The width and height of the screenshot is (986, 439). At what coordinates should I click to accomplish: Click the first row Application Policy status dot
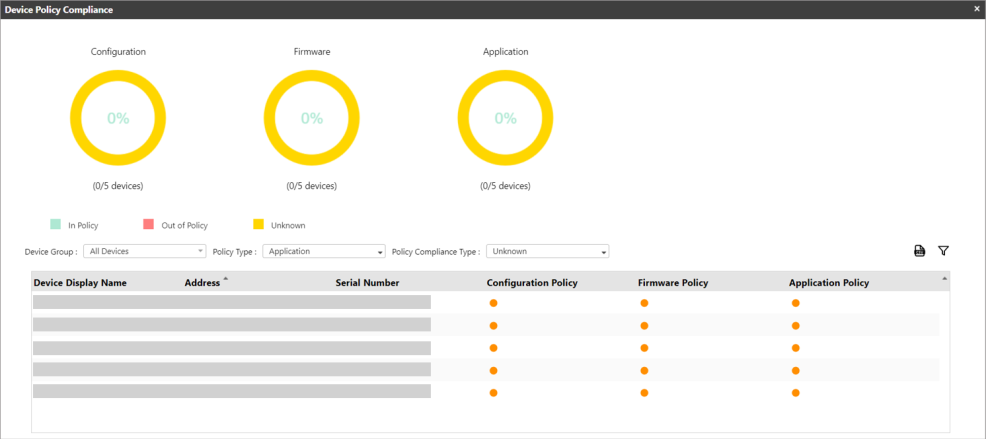795,302
